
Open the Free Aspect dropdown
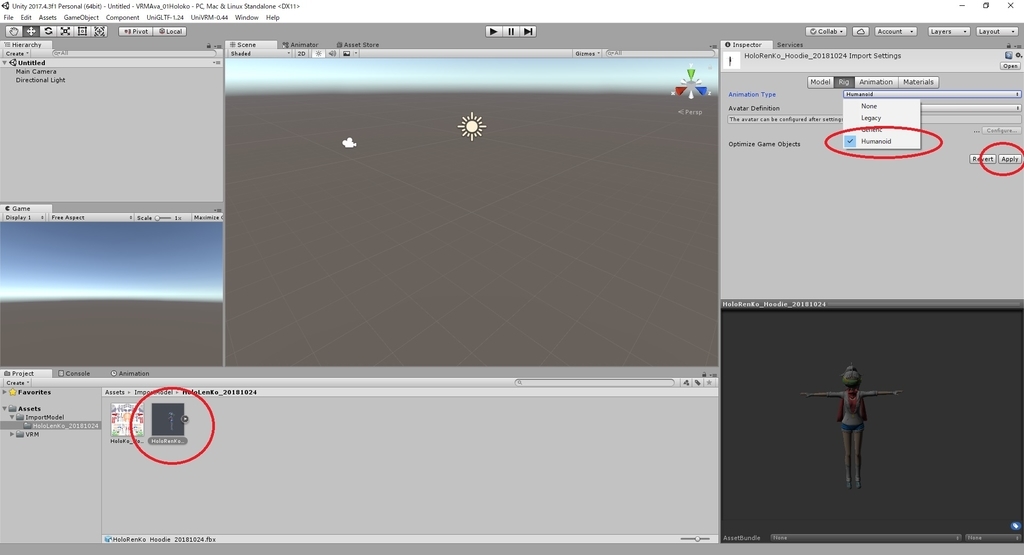pyautogui.click(x=91, y=217)
